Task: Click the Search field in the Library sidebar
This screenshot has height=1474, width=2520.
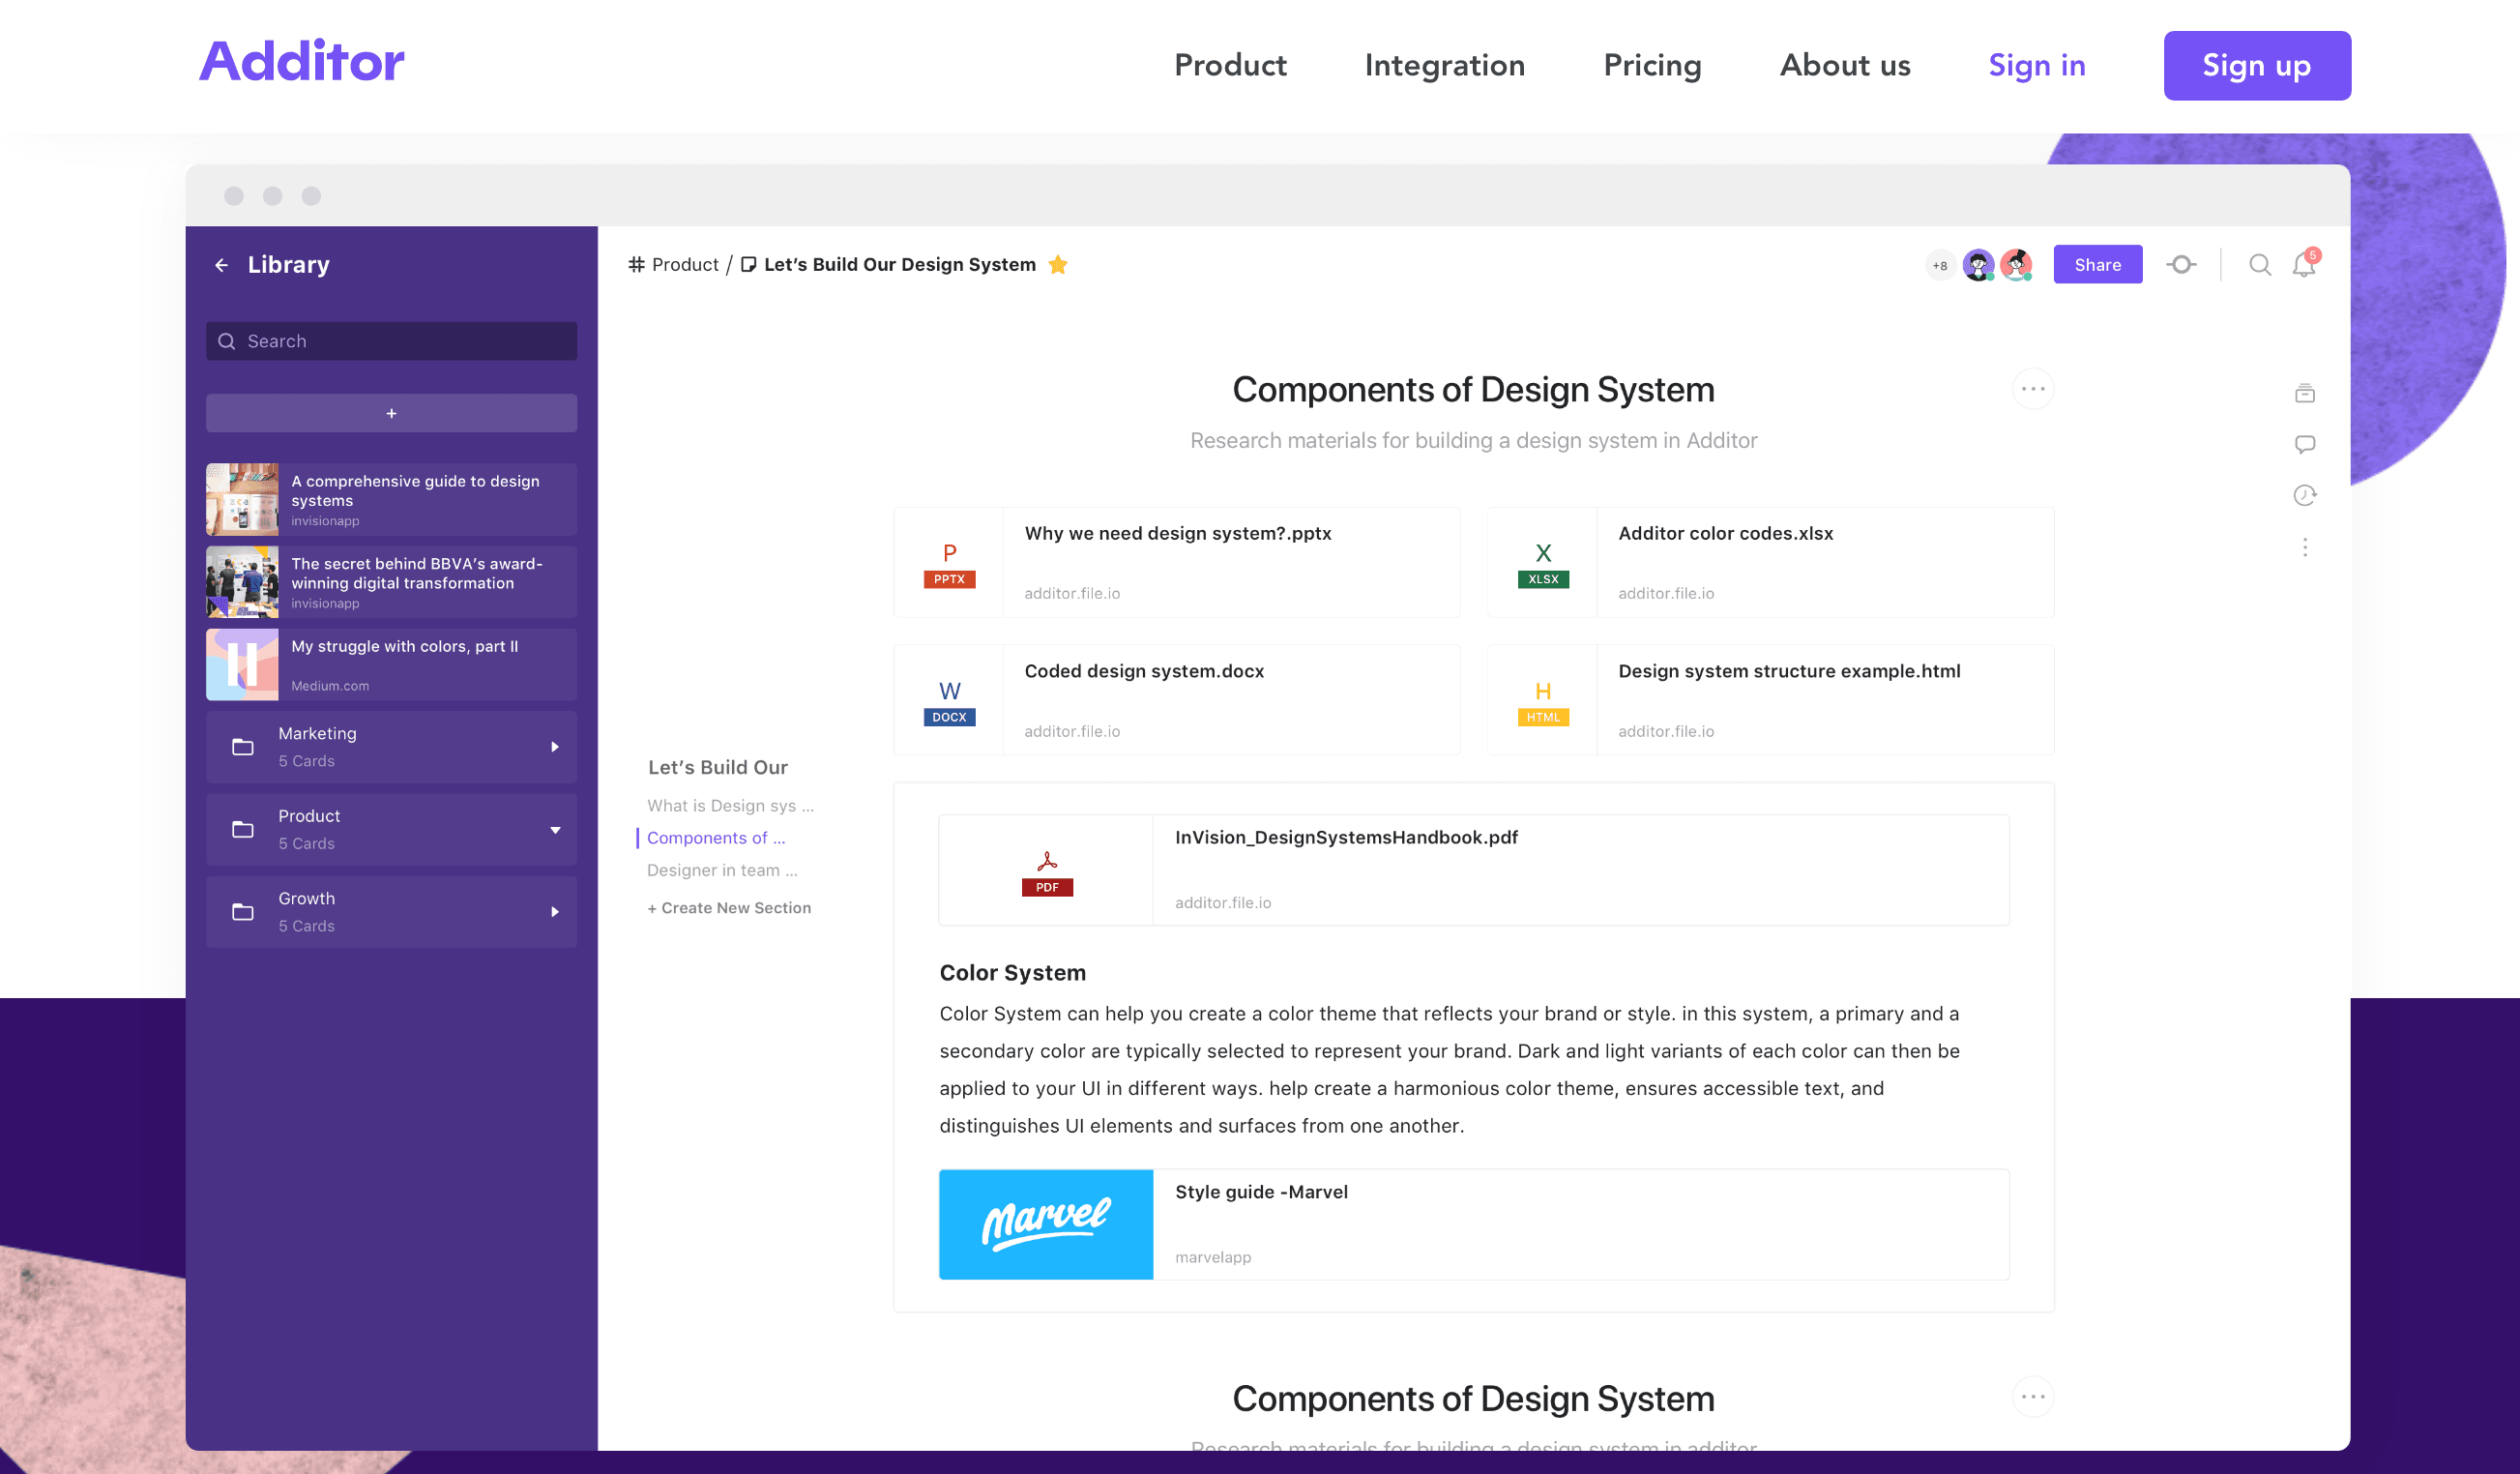Action: point(391,341)
